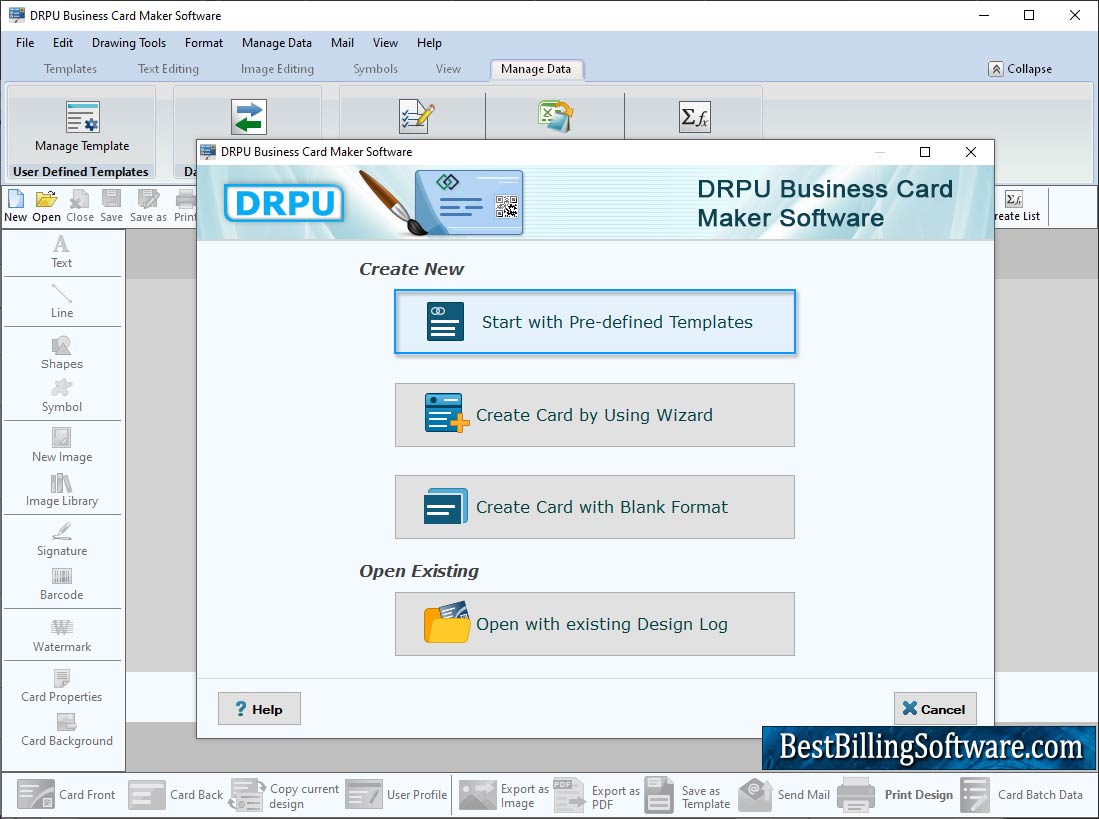The width and height of the screenshot is (1099, 819).
Task: Open the File menu
Action: click(25, 43)
